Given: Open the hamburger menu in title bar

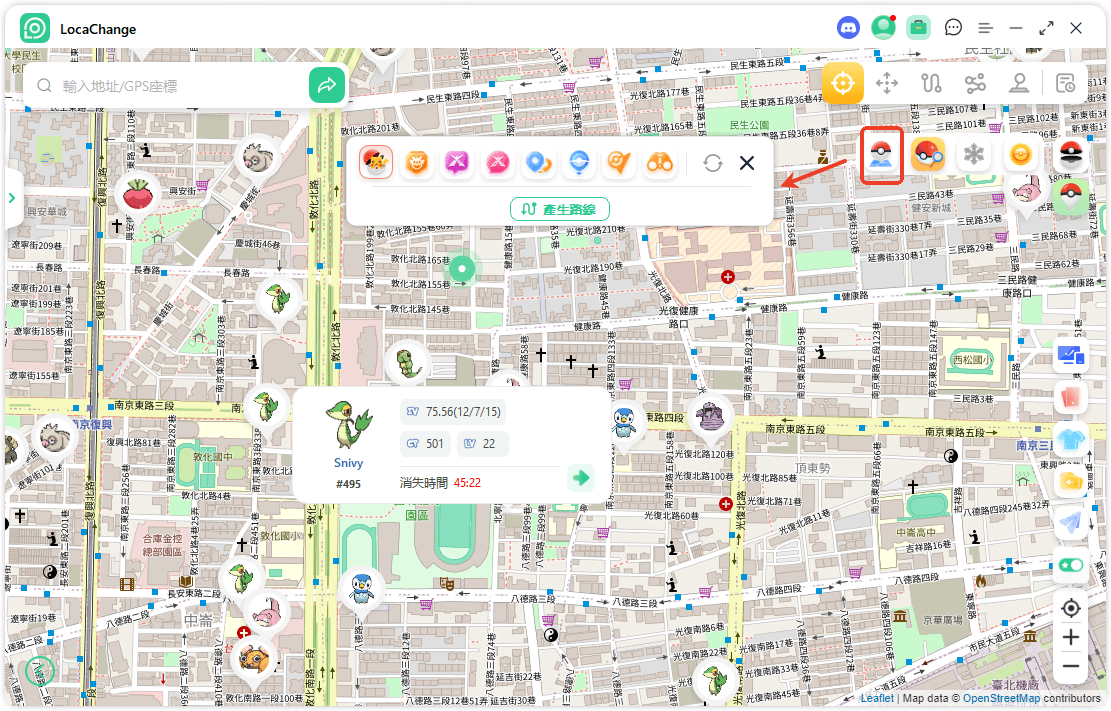Looking at the screenshot, I should [985, 28].
